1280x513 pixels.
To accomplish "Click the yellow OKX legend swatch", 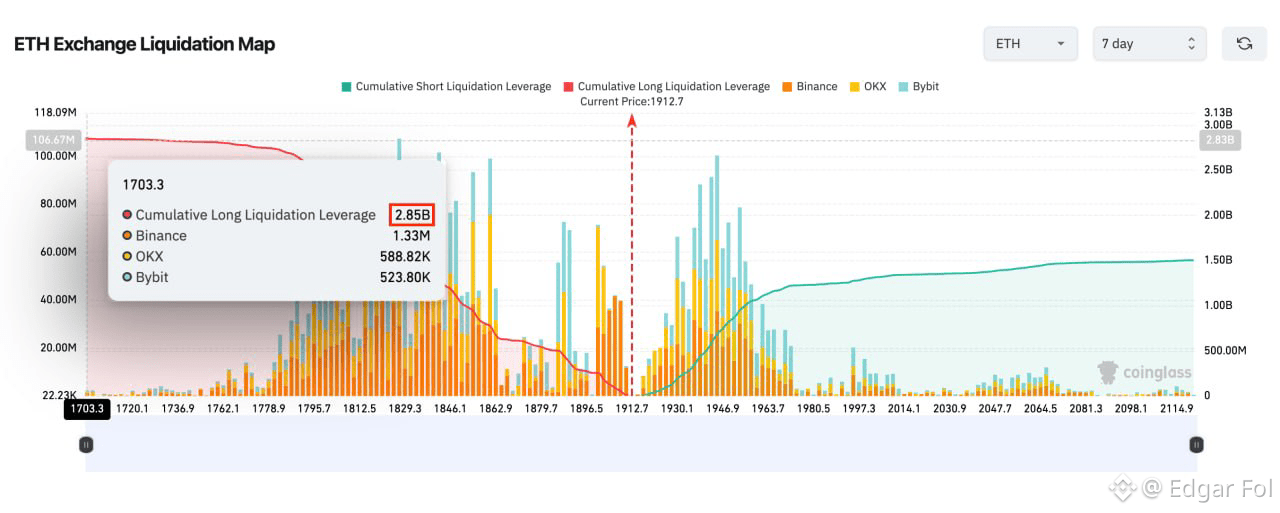I will coord(854,87).
